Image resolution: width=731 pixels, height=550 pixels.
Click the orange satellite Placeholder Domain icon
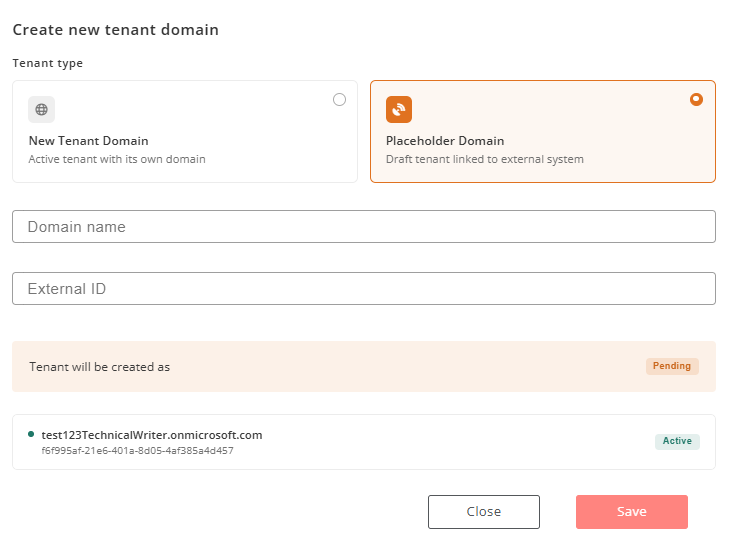click(399, 110)
